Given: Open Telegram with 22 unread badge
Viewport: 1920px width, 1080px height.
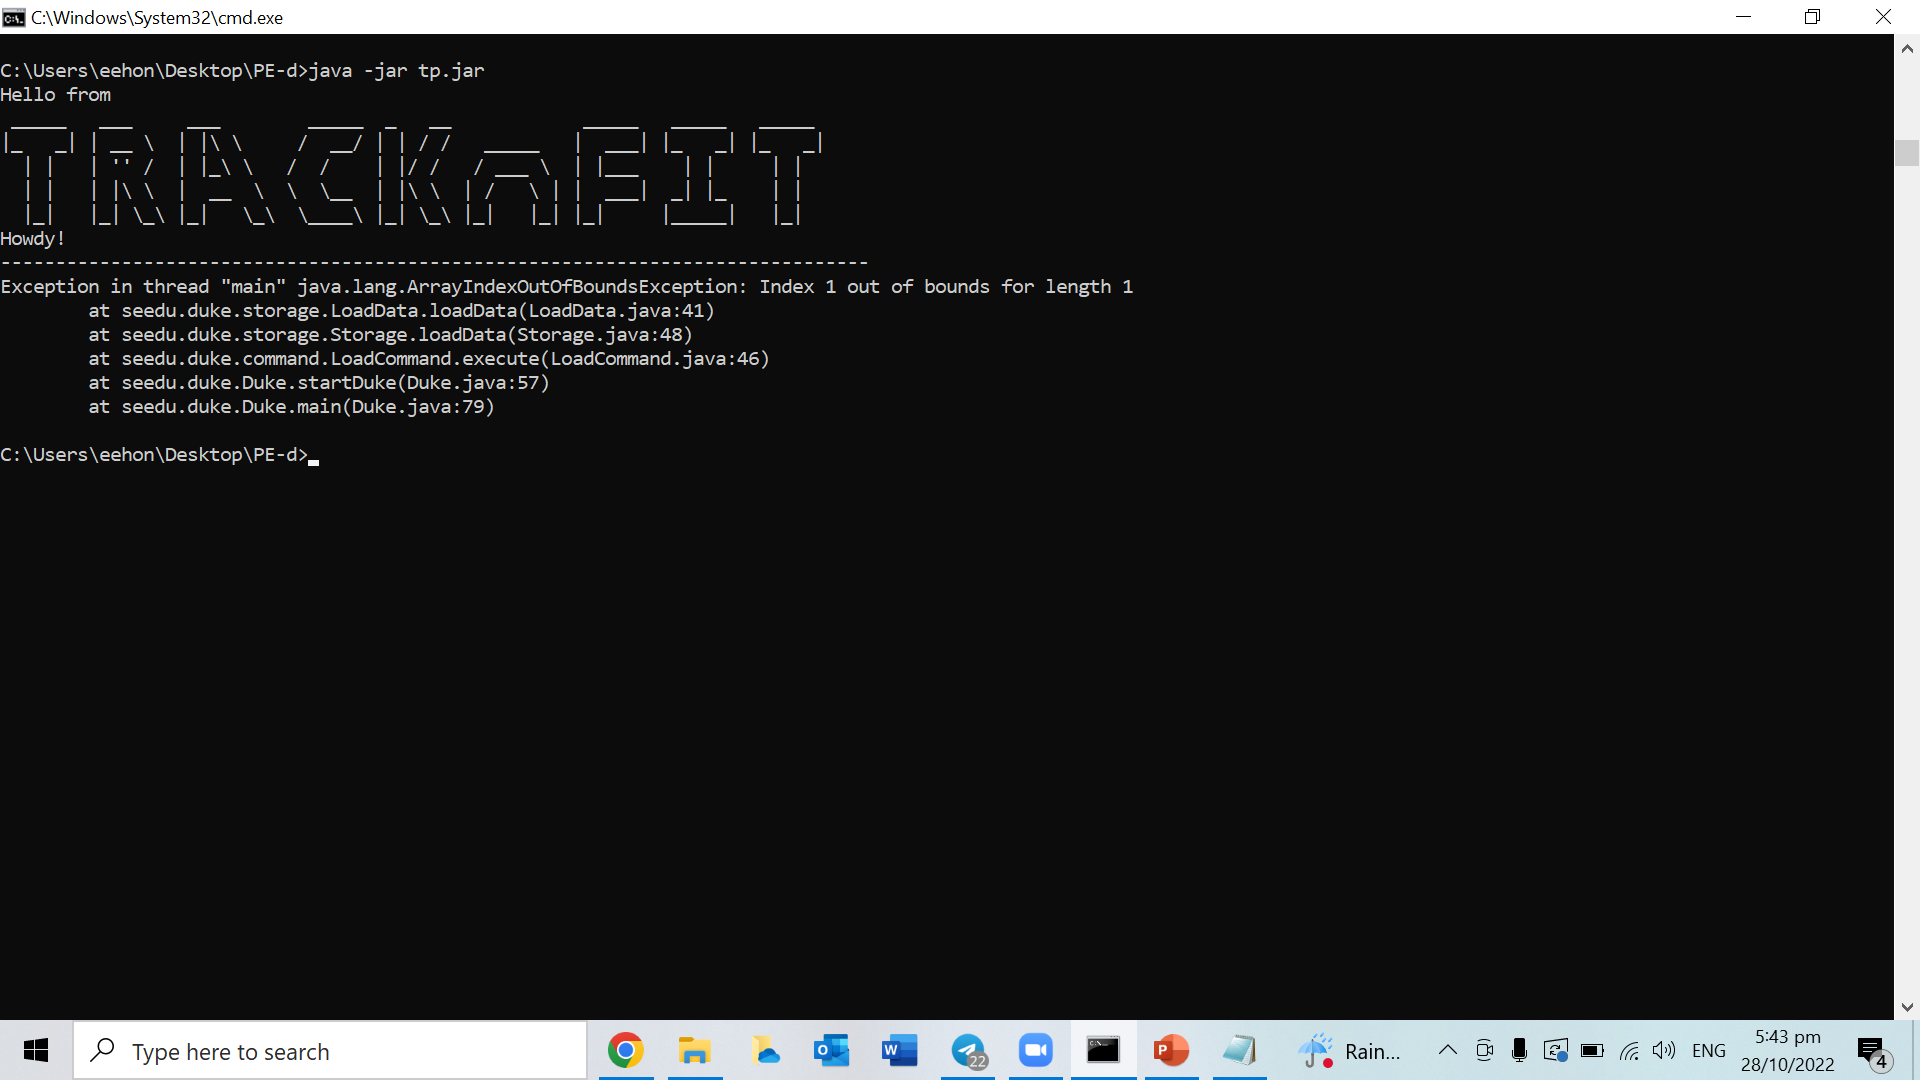Looking at the screenshot, I should [x=968, y=1051].
